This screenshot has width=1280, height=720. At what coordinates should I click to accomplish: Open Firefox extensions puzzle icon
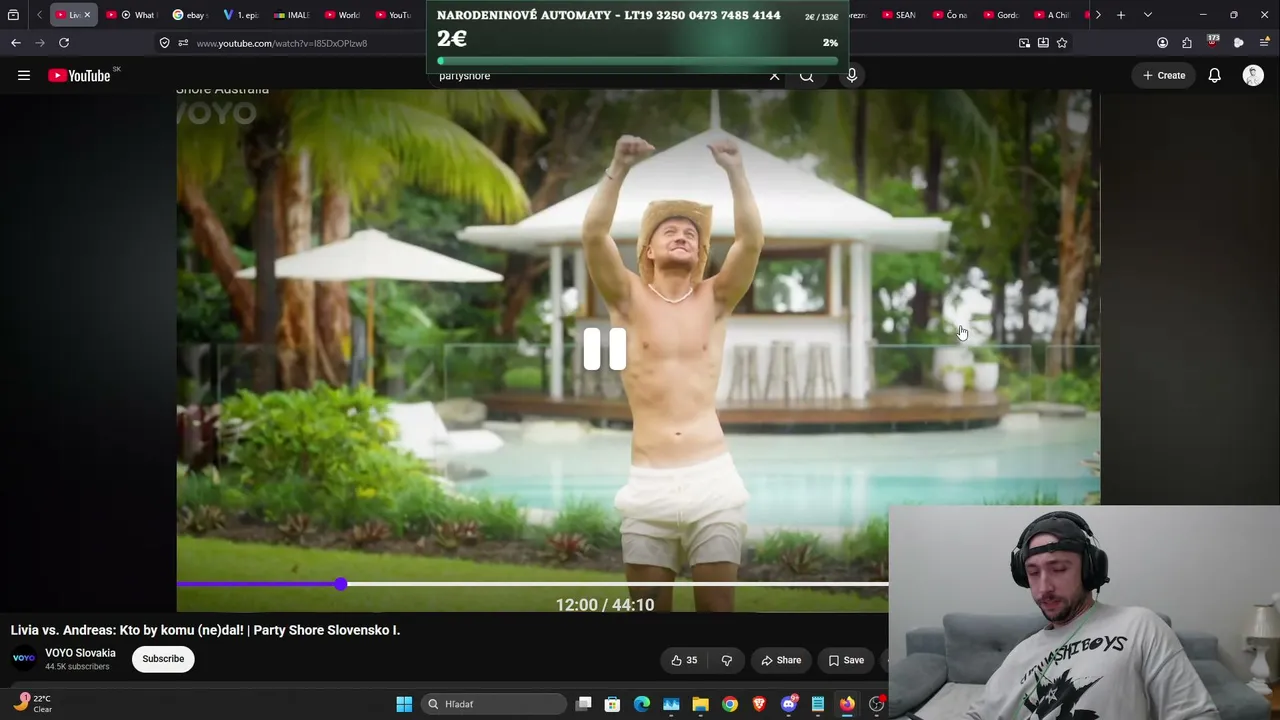click(1187, 43)
